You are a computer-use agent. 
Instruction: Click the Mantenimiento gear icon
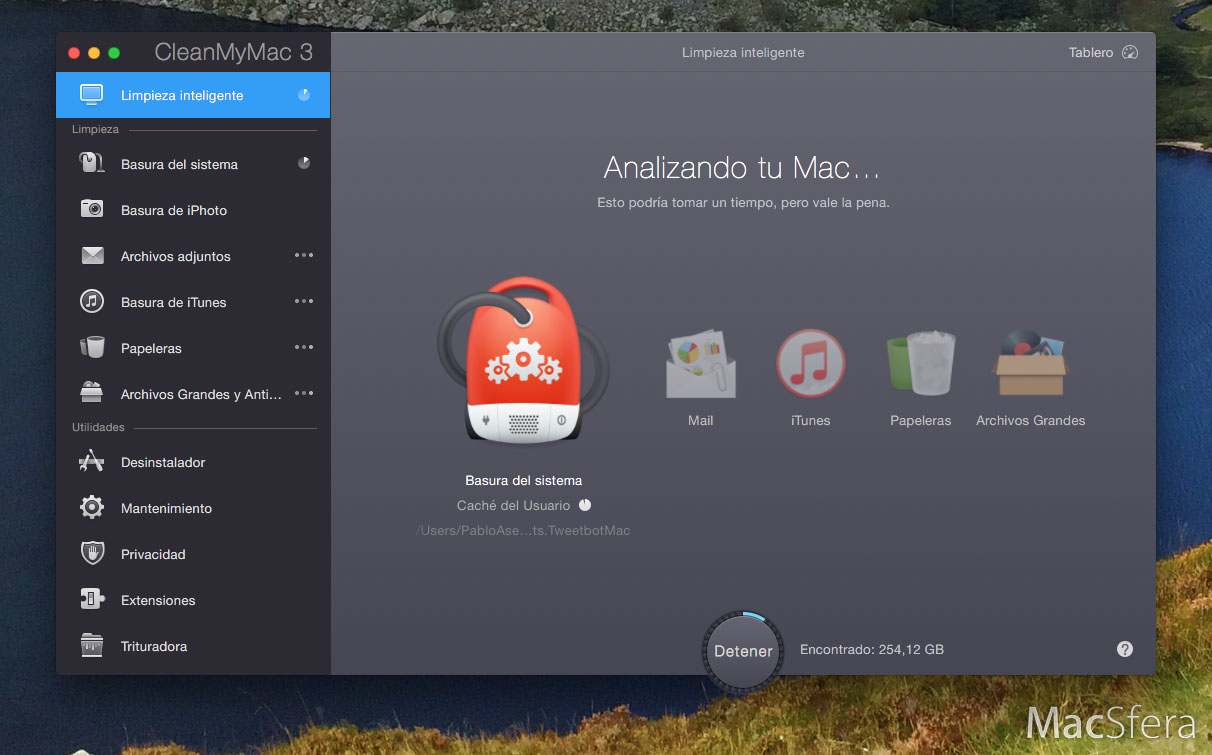pos(92,507)
